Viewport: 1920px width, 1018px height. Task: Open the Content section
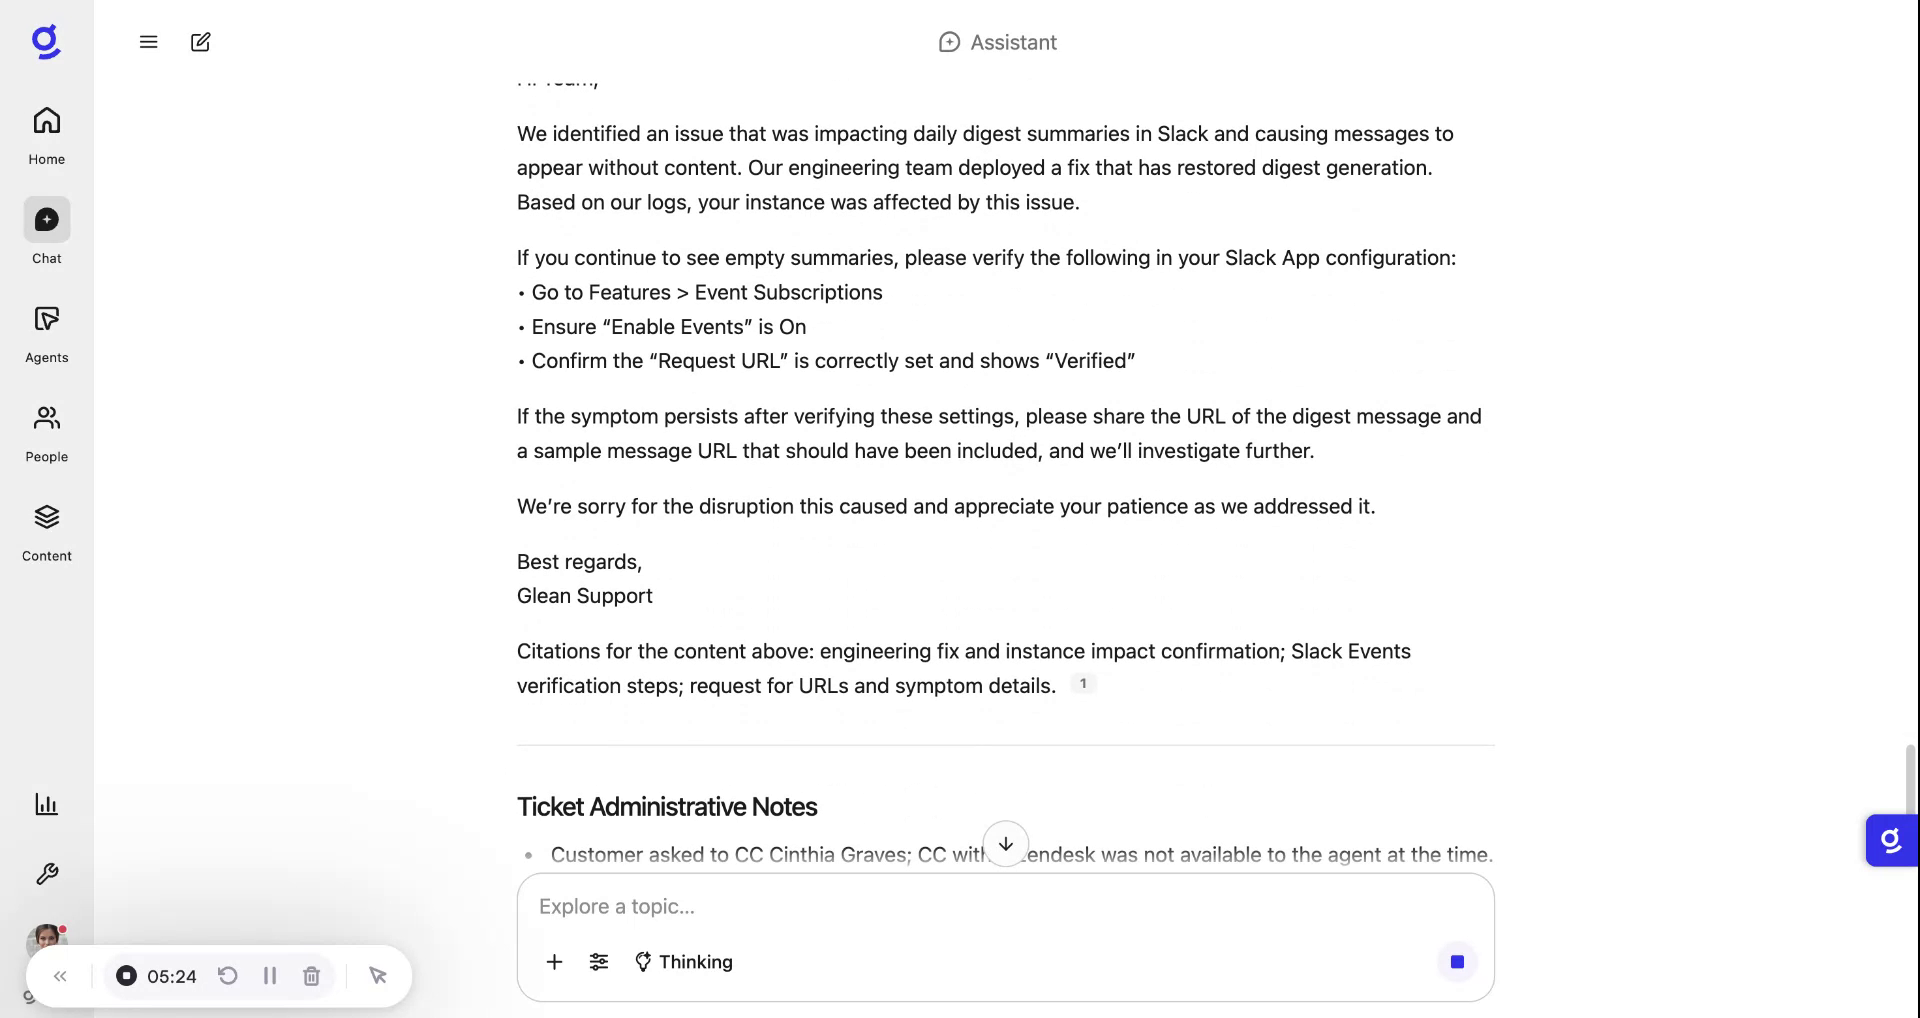[47, 532]
